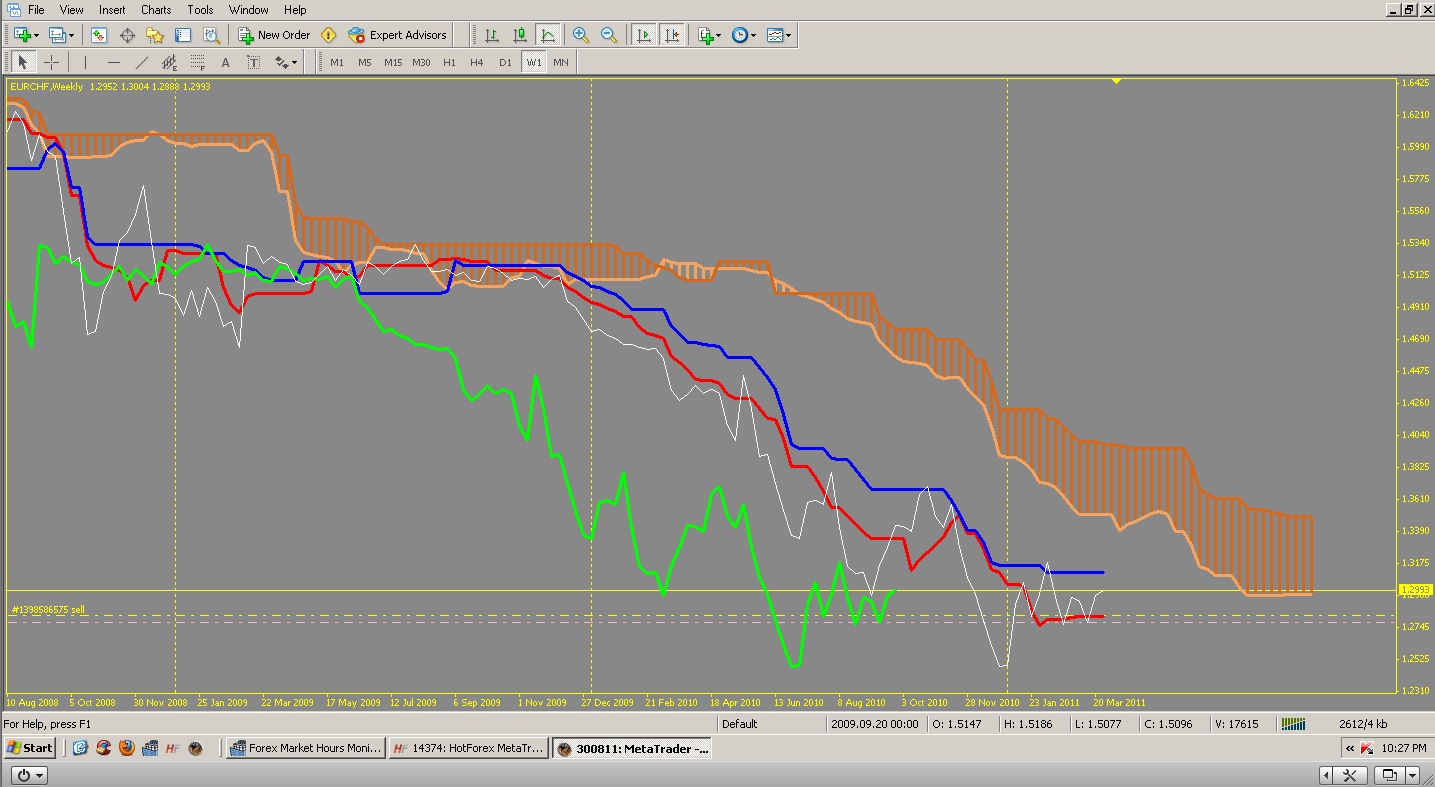1435x787 pixels.
Task: Switch to MN monthly timeframe
Action: coord(561,62)
